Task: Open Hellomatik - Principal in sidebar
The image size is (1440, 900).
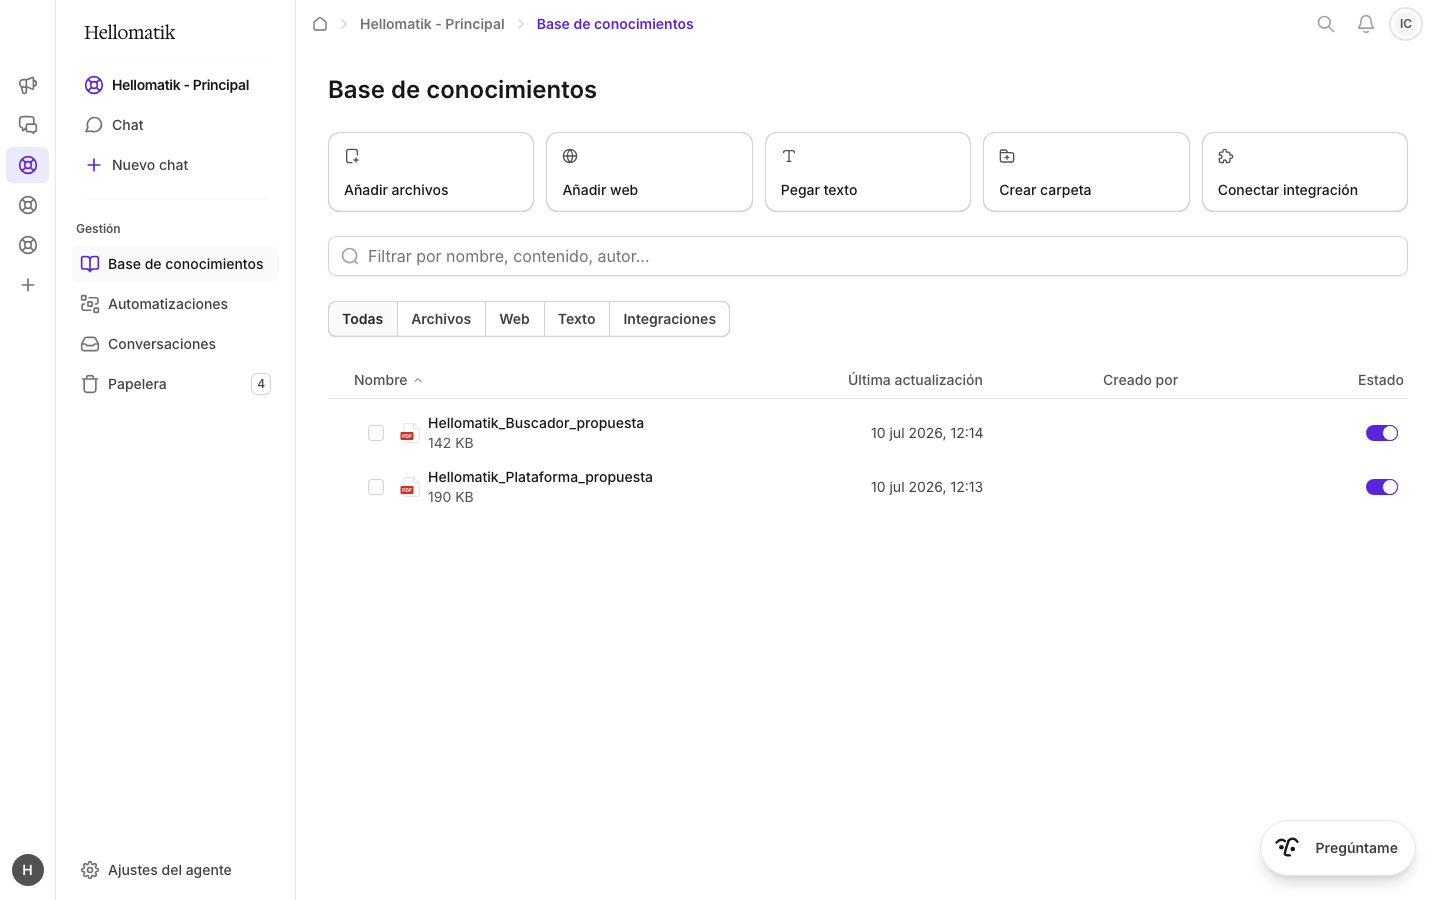Action: 175,85
